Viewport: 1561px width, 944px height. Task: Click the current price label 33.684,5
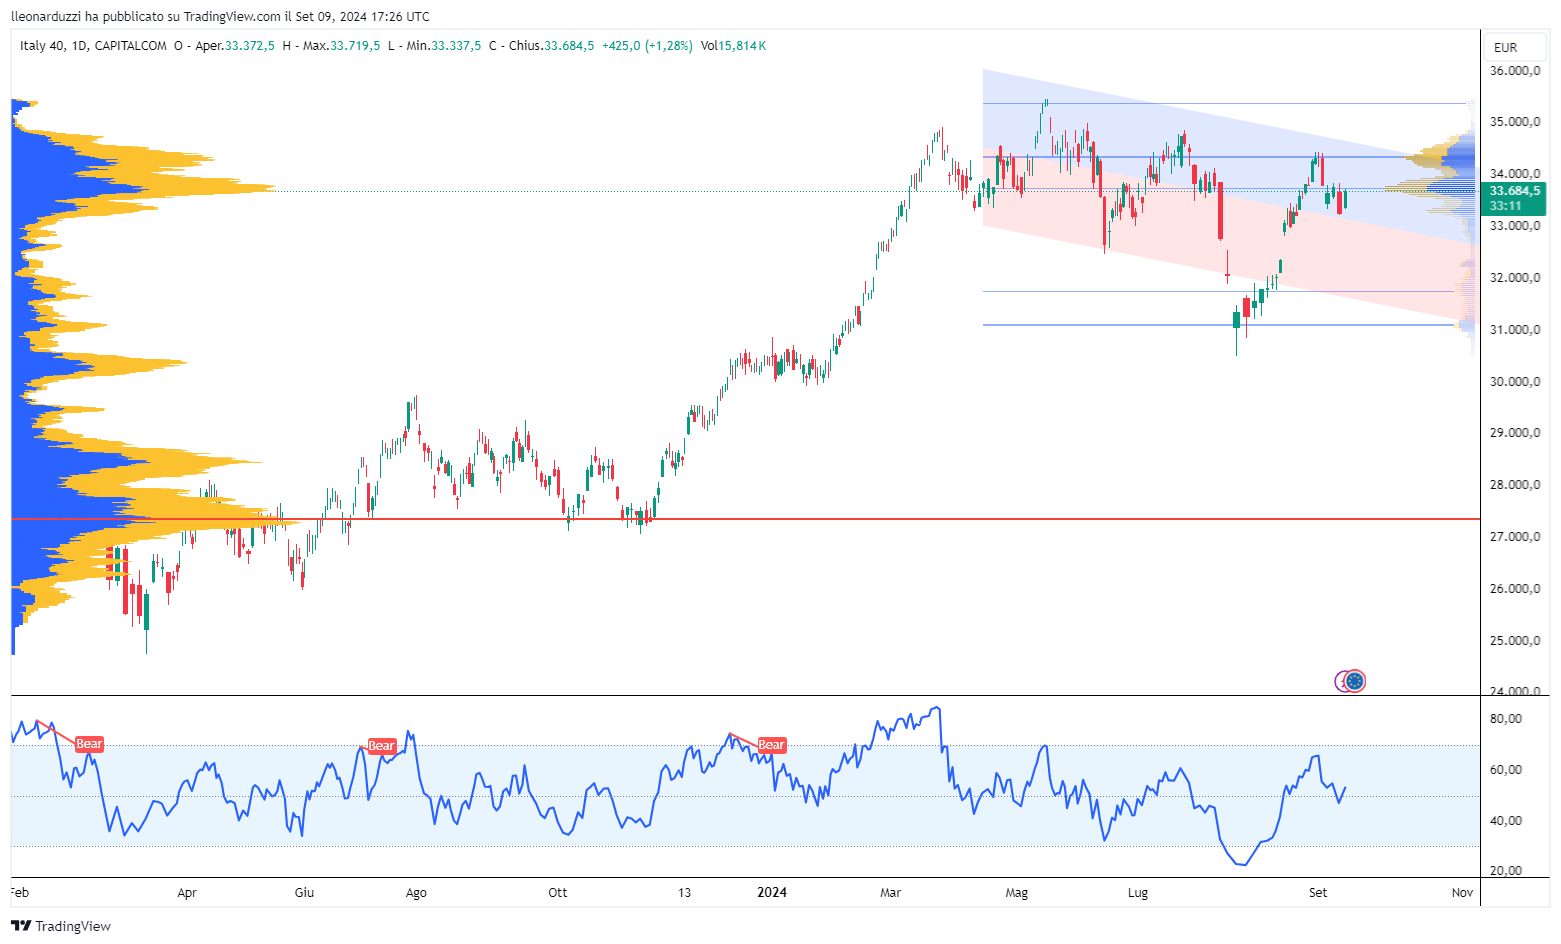1515,190
